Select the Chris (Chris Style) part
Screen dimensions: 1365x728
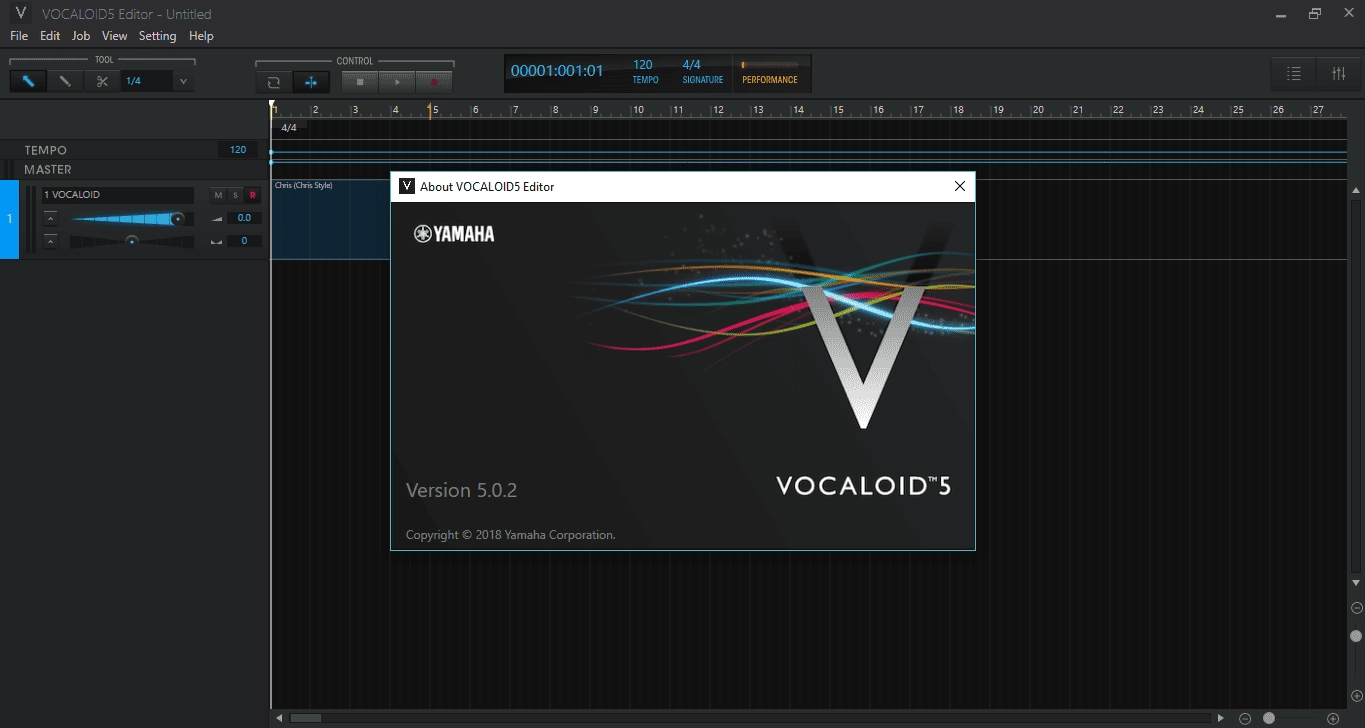[x=330, y=220]
